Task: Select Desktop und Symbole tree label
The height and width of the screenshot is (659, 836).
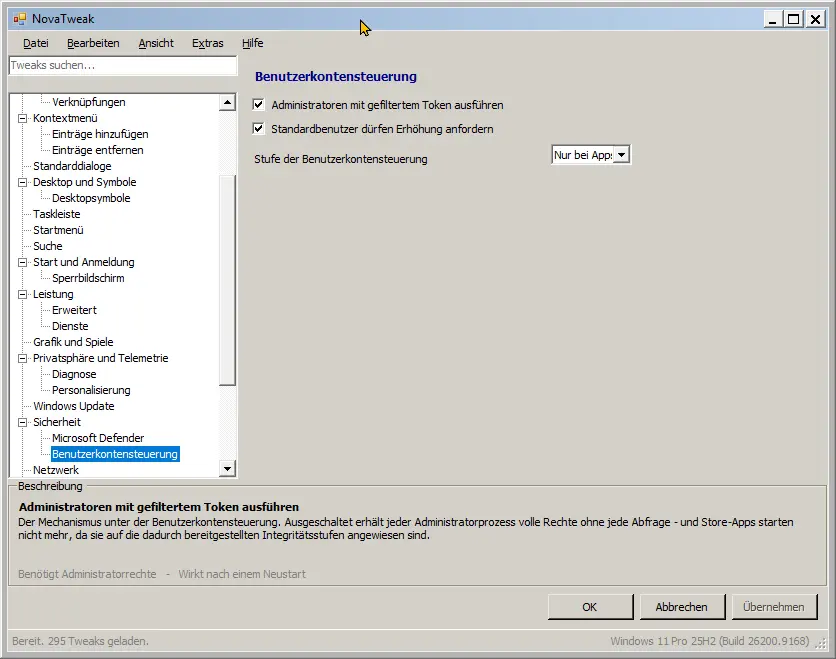Action: pos(85,182)
